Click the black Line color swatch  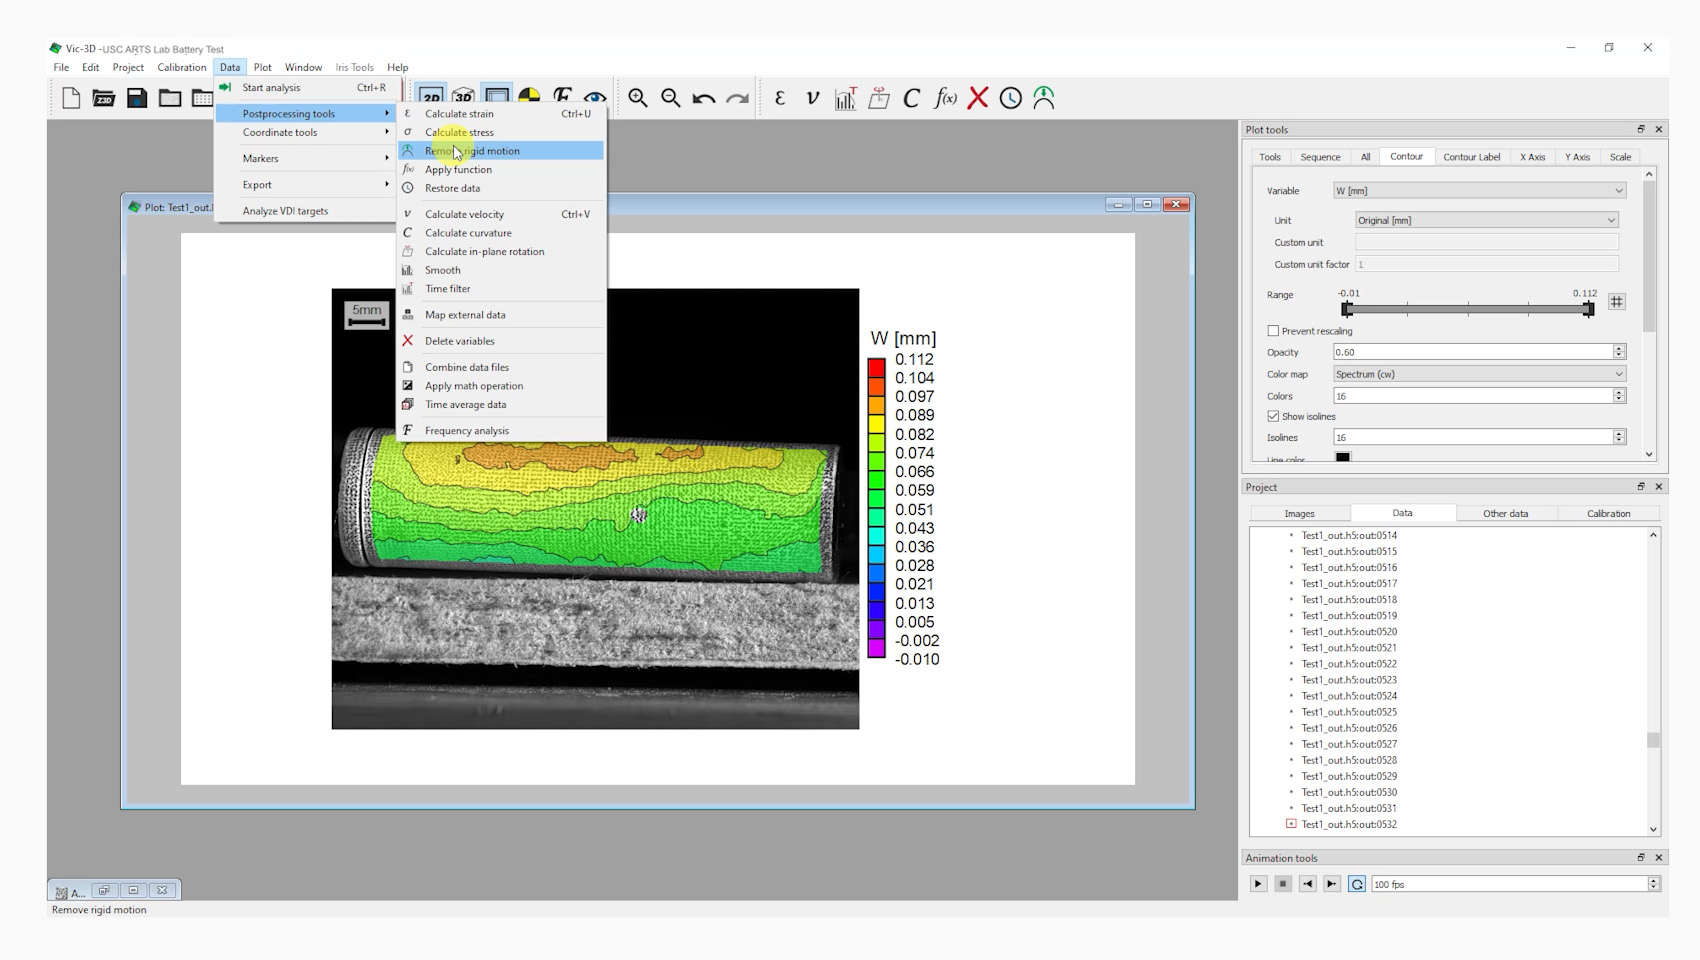(x=1343, y=457)
